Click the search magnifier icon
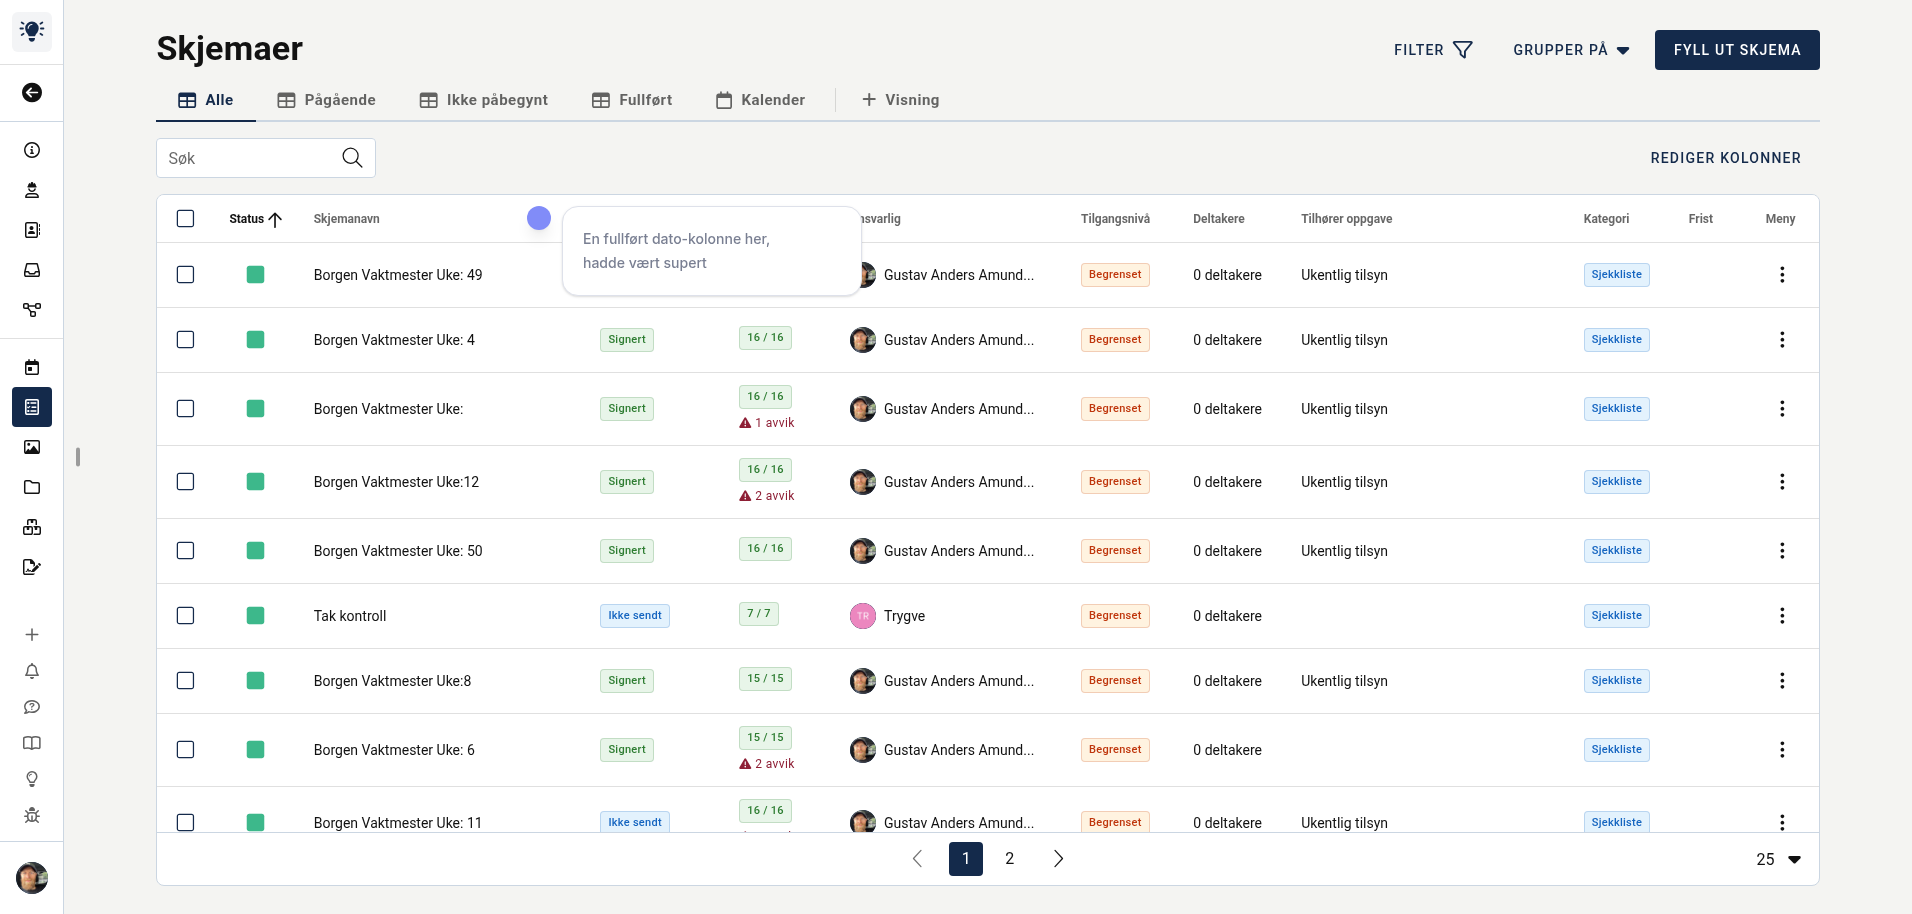Screen dimensions: 1912x914 [x=352, y=158]
